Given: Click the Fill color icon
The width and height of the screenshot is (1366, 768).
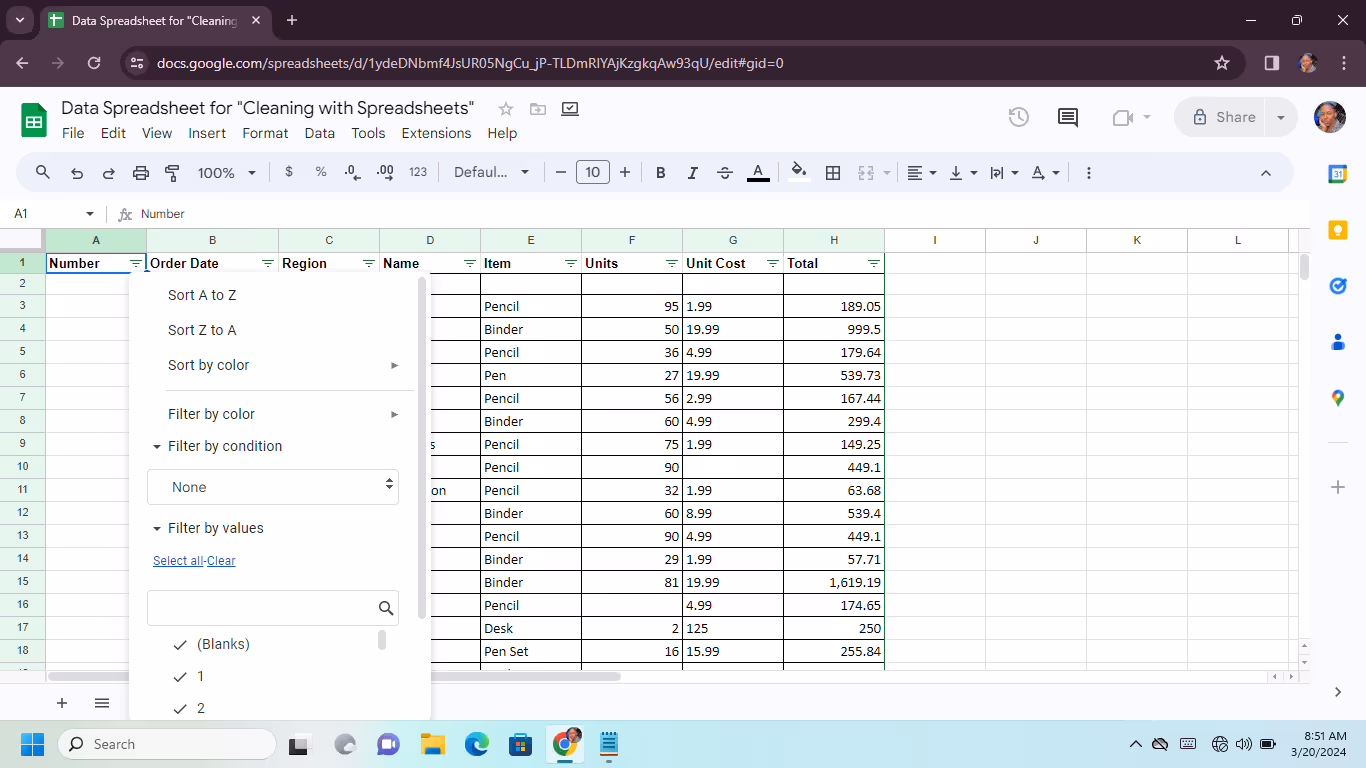Looking at the screenshot, I should coord(798,172).
